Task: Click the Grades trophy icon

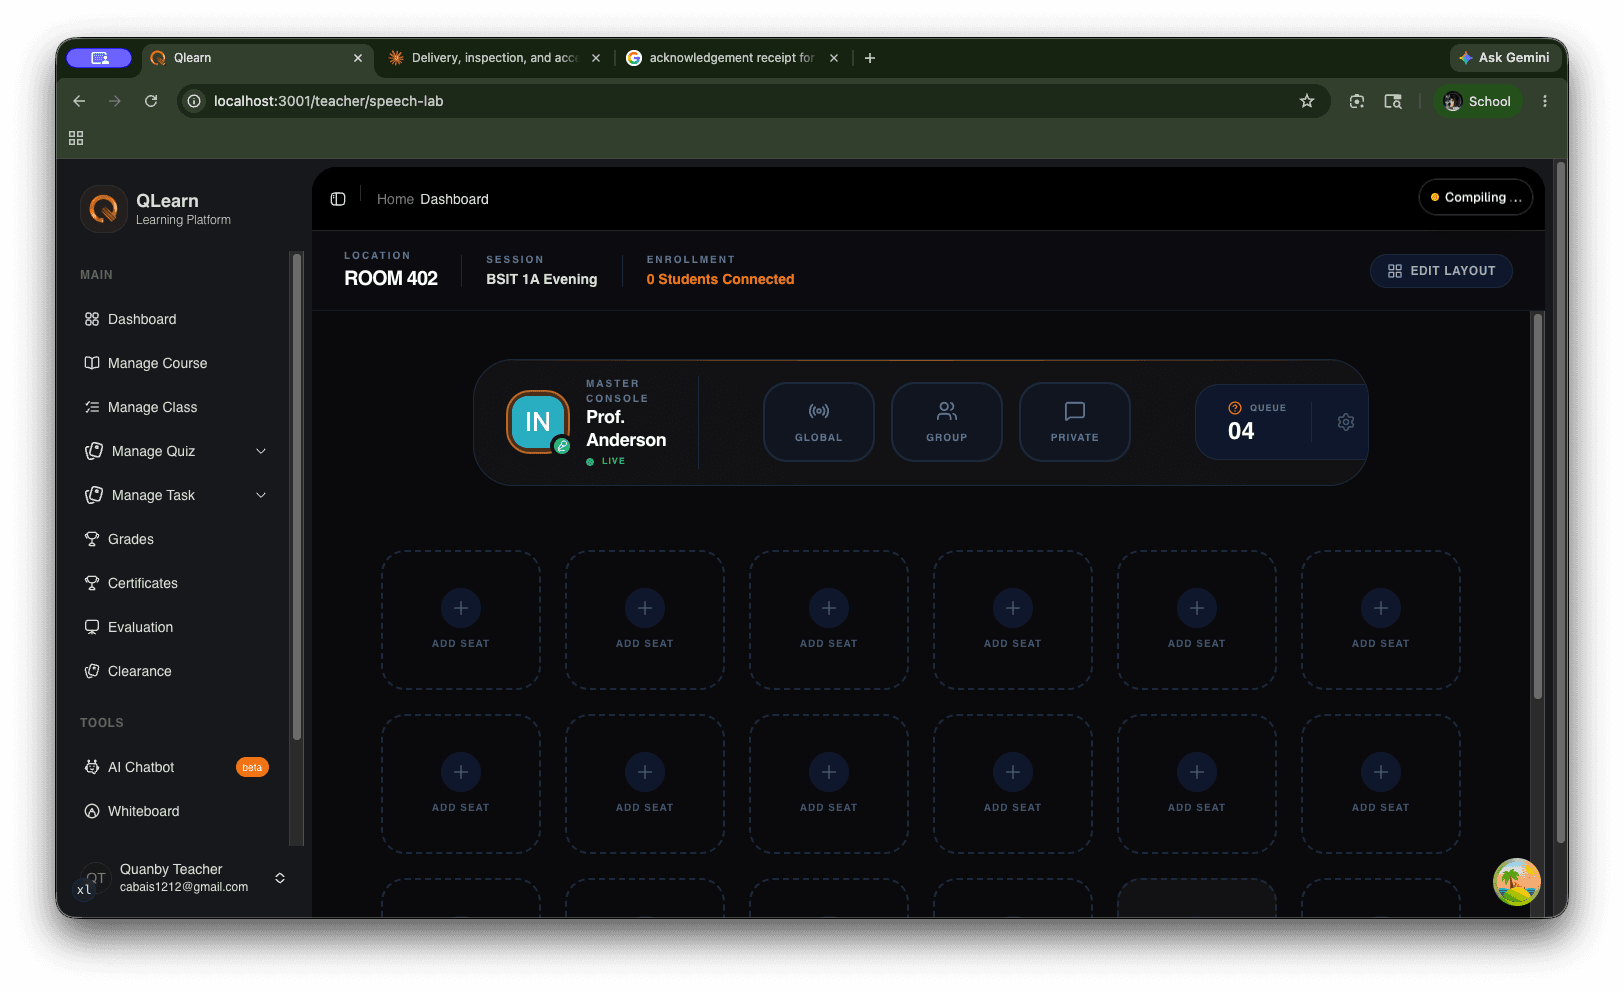Action: [92, 539]
